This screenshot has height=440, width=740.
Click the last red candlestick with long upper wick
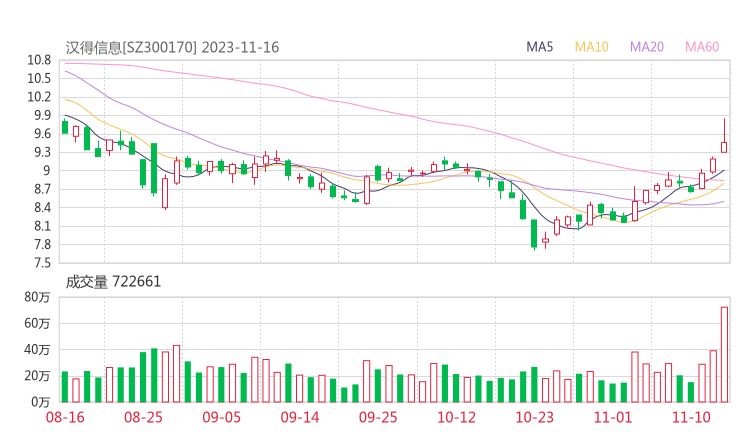[x=724, y=135]
